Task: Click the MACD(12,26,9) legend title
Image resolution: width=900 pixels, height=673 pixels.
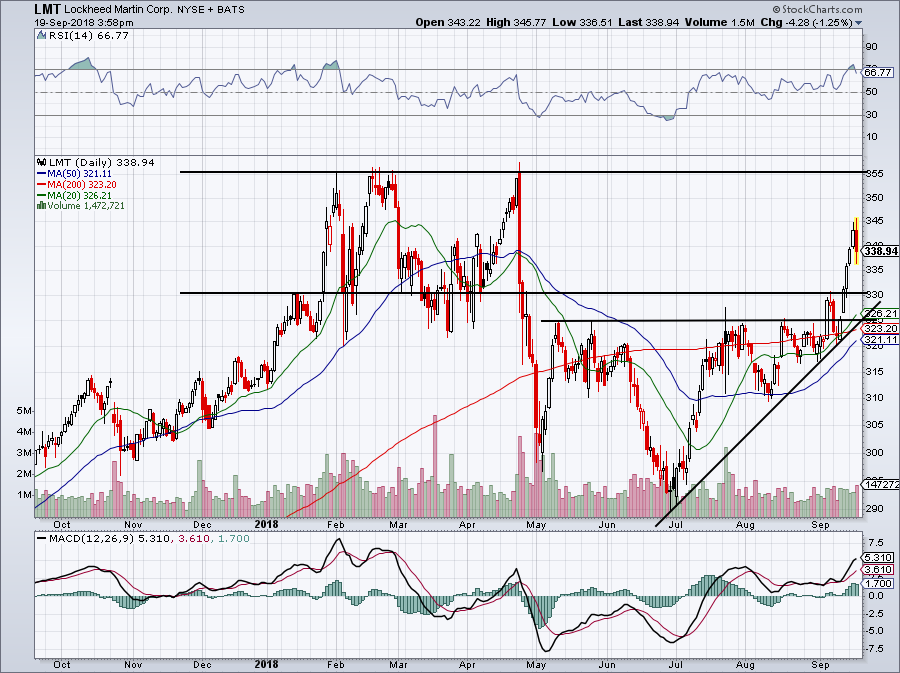Action: [x=94, y=539]
